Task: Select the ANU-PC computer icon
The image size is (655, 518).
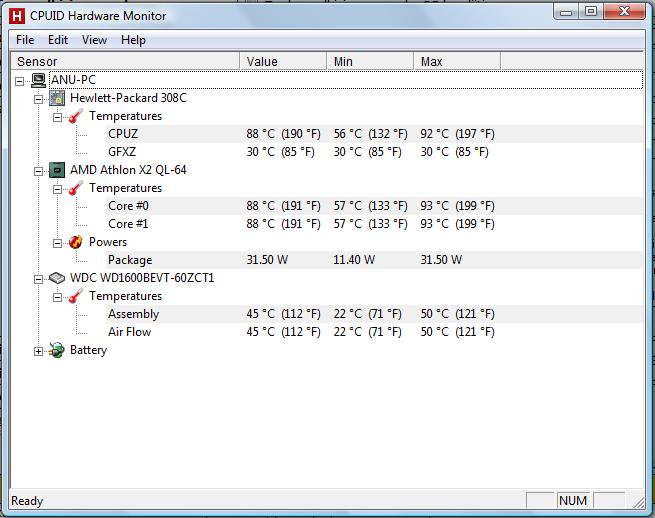Action: point(38,80)
